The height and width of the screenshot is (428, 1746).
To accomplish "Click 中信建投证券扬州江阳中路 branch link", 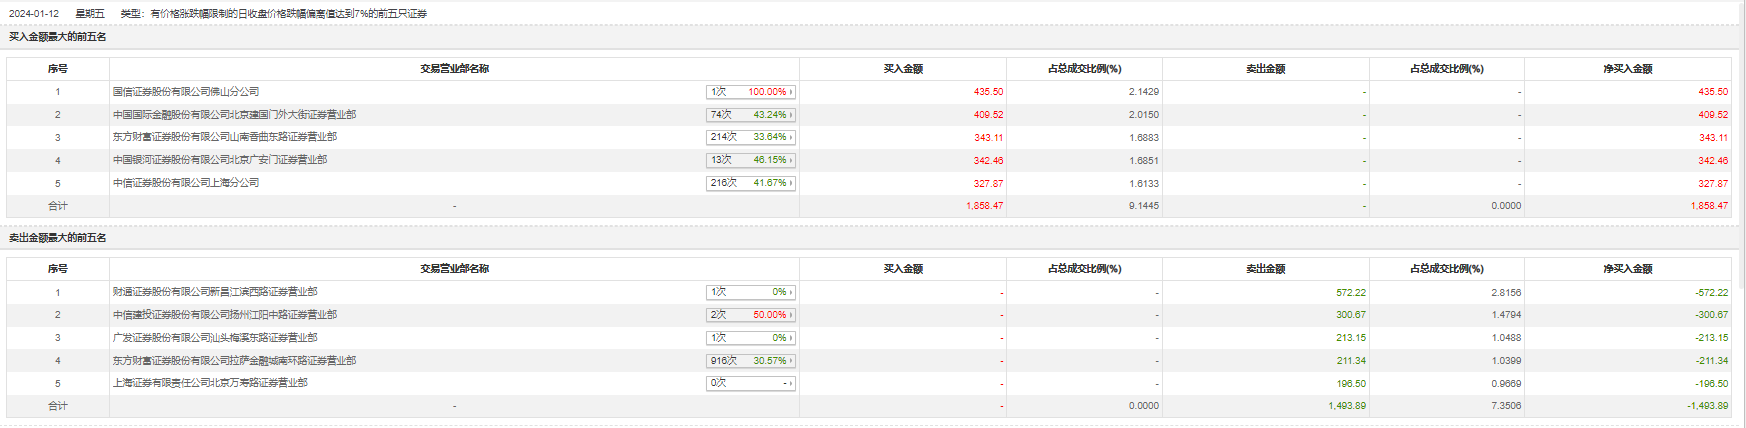I will click(225, 315).
